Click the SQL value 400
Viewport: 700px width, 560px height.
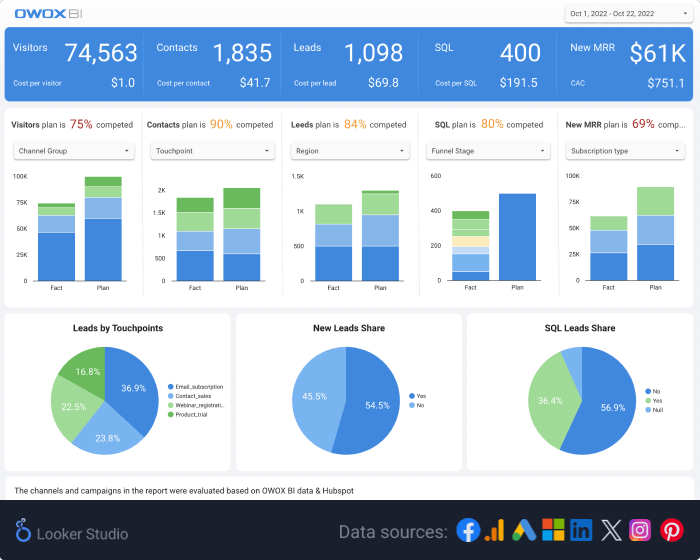(520, 53)
